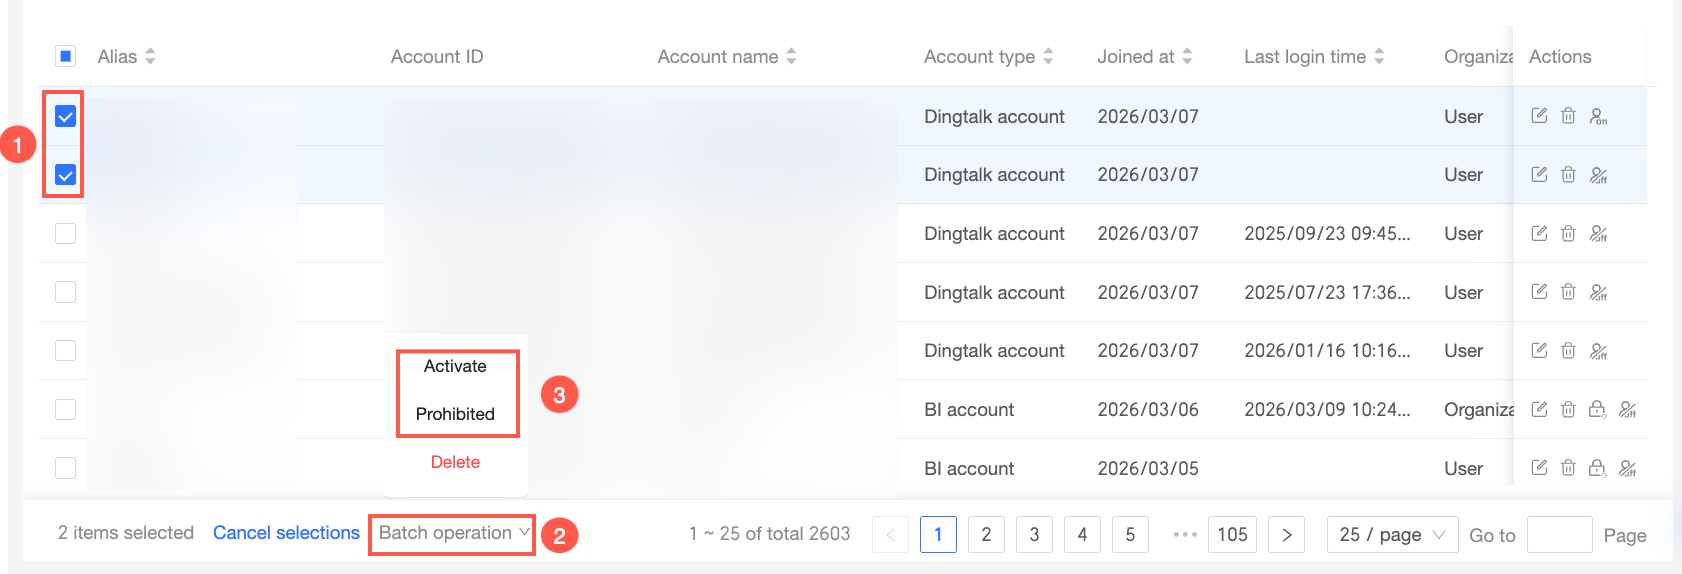The width and height of the screenshot is (1682, 574).
Task: Click the '2 items selected' text
Action: tap(126, 533)
